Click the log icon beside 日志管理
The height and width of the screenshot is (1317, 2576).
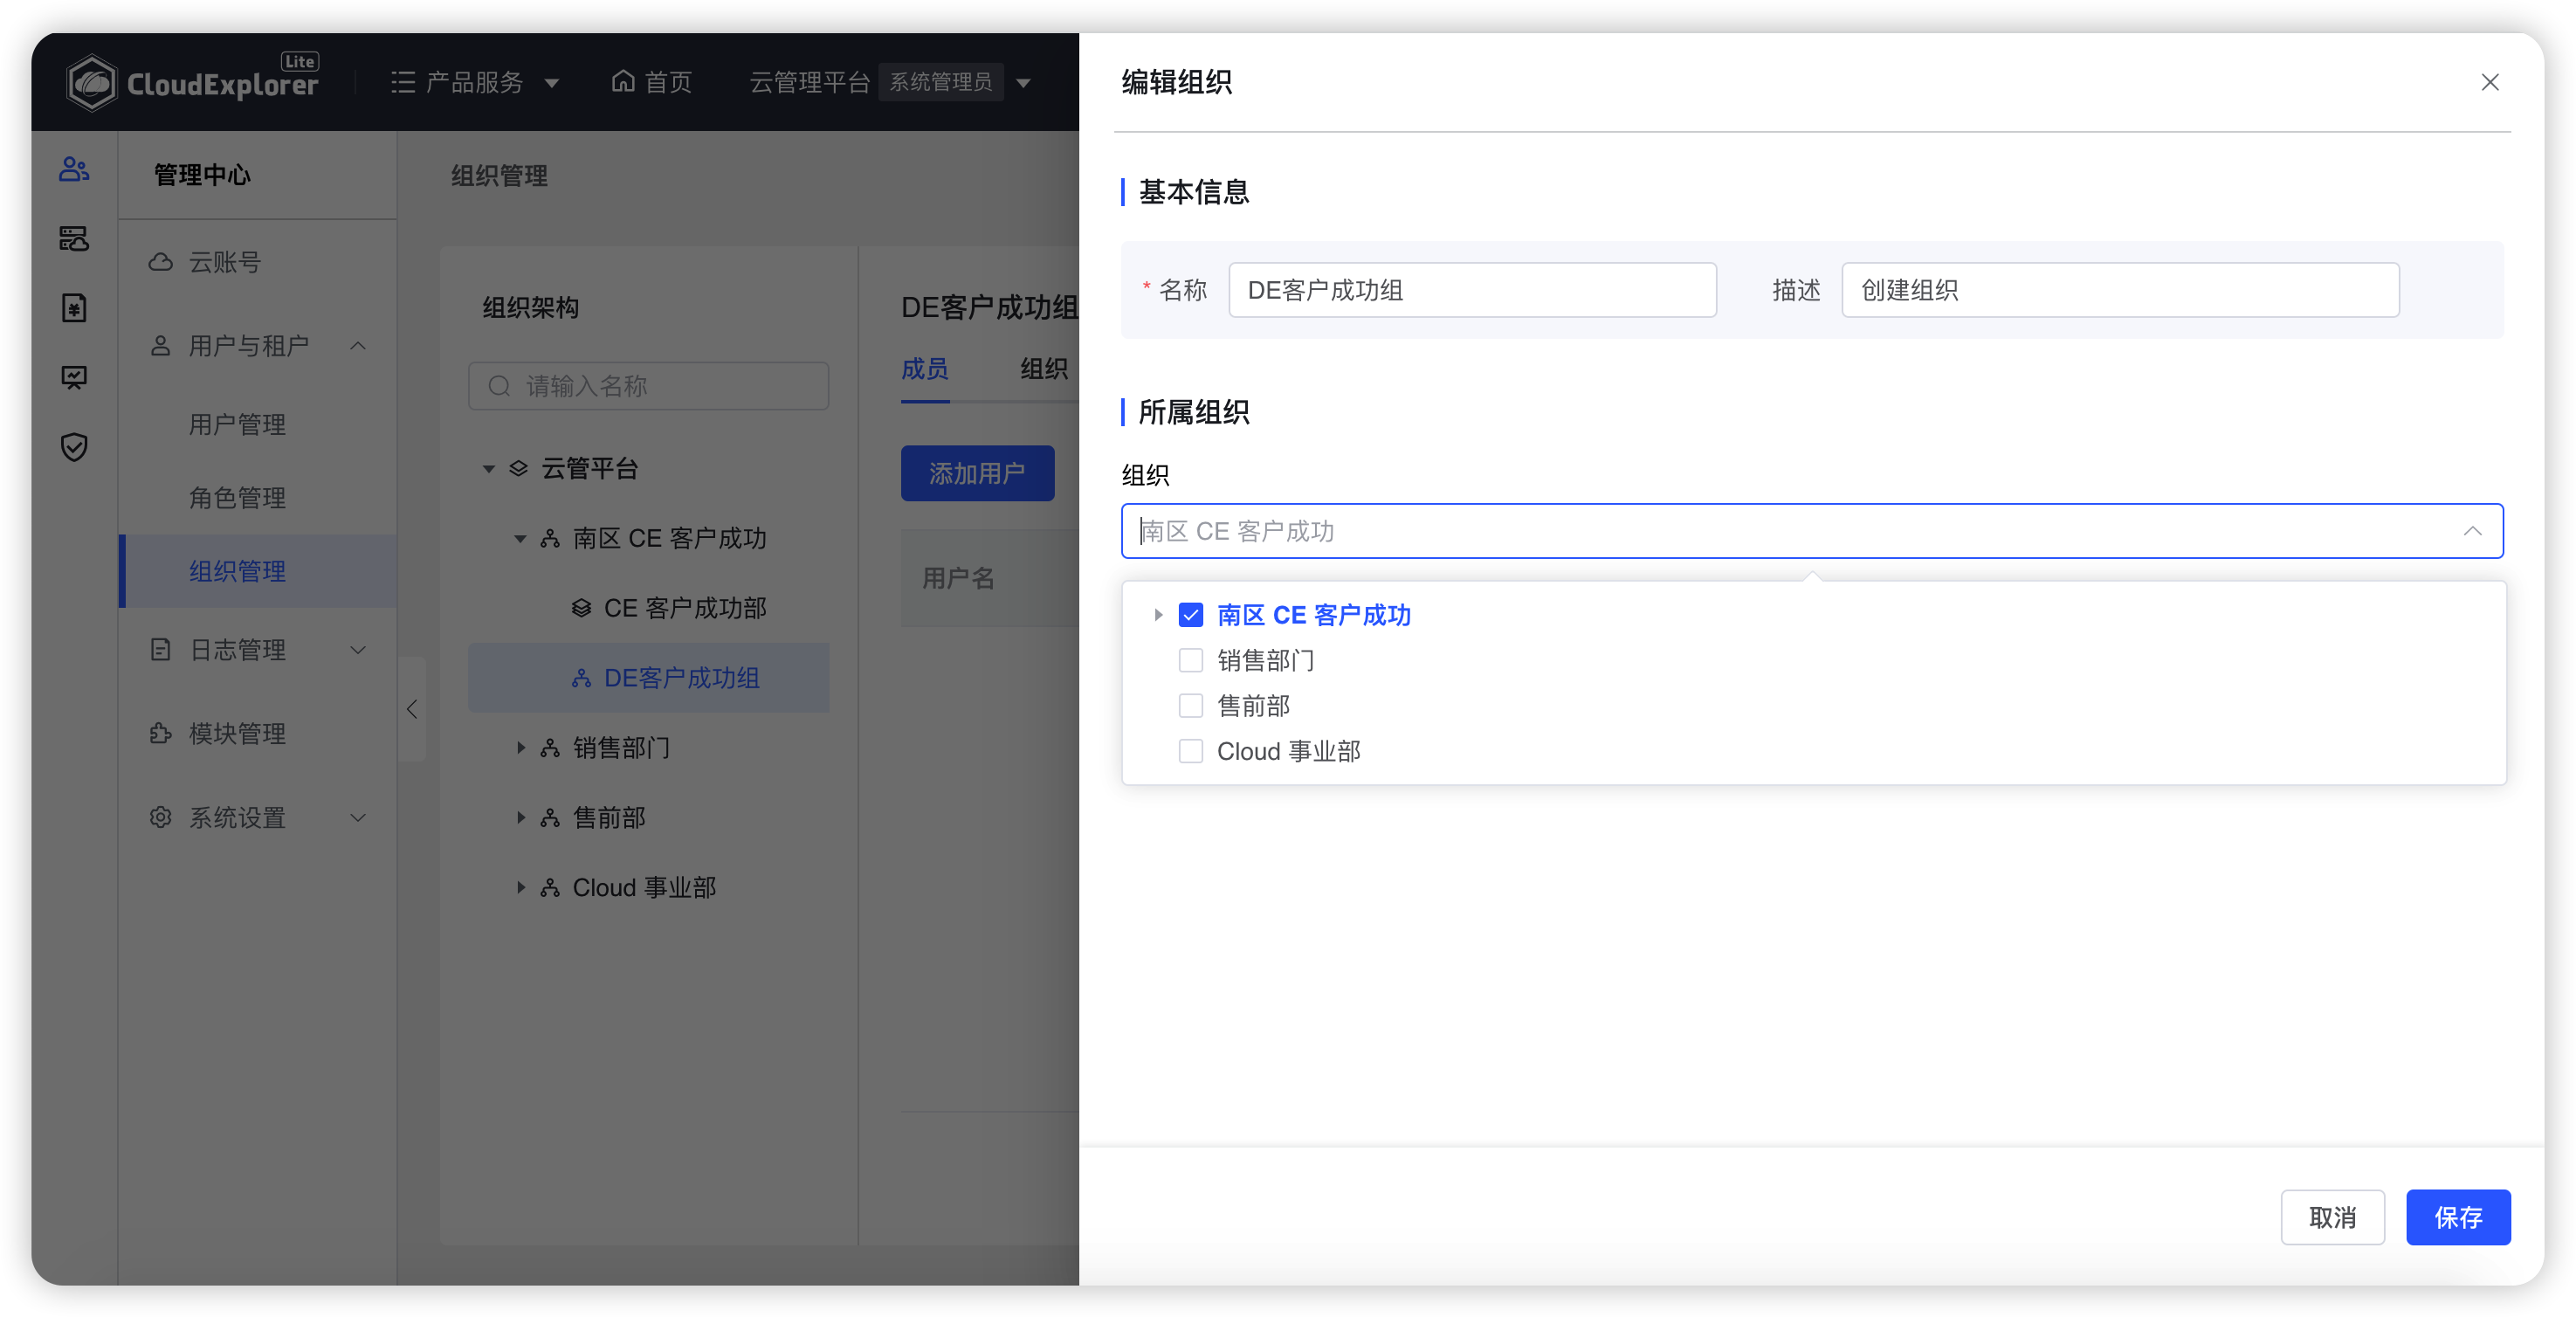pyautogui.click(x=160, y=650)
